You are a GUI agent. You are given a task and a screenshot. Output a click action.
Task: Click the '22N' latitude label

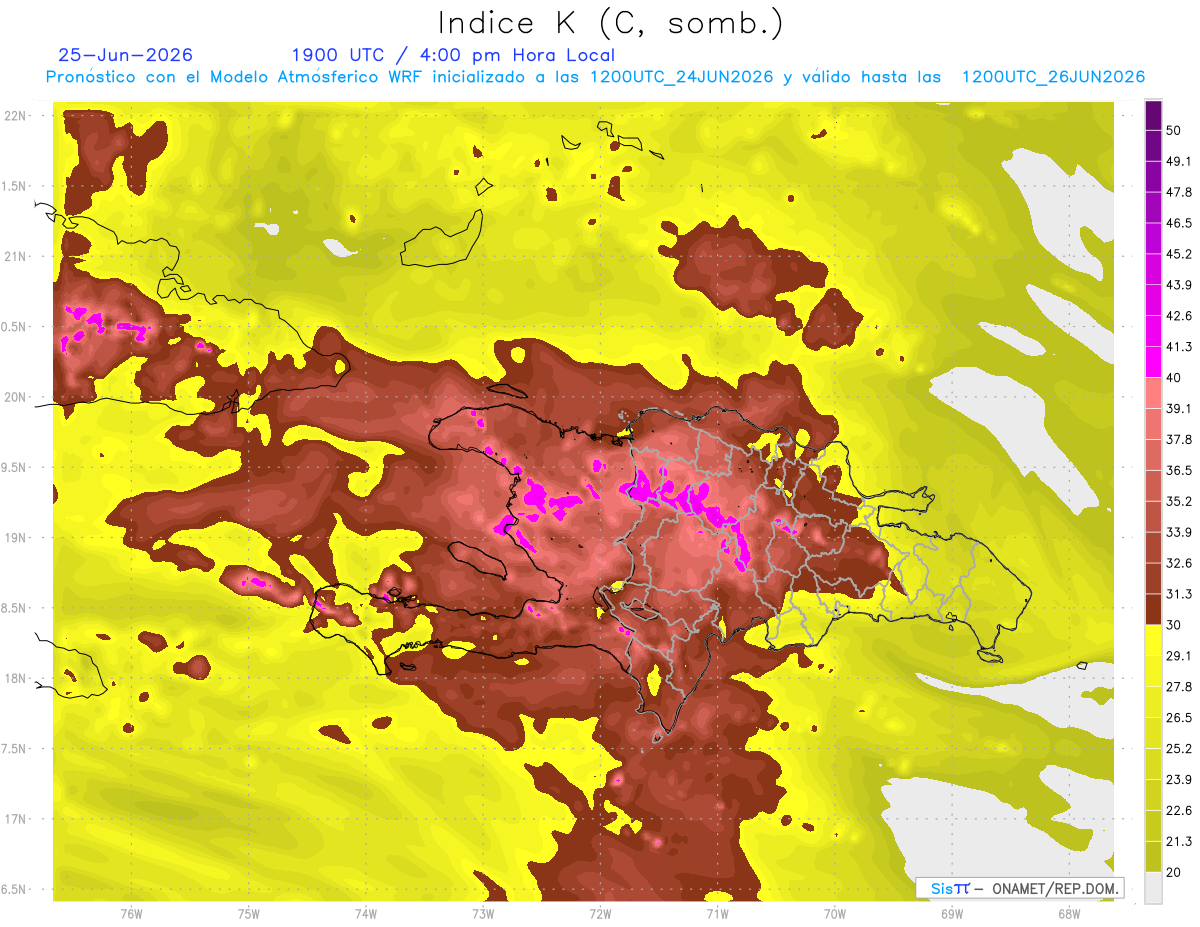point(17,115)
